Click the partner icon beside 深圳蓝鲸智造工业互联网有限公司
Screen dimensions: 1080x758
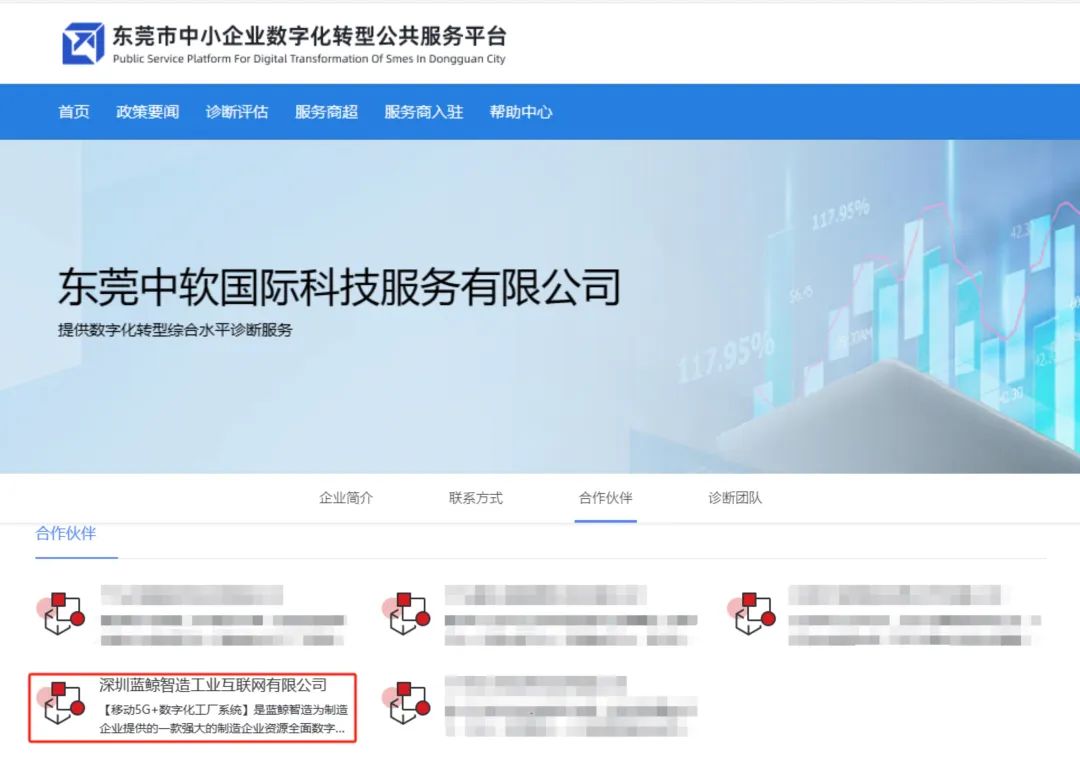[61, 702]
